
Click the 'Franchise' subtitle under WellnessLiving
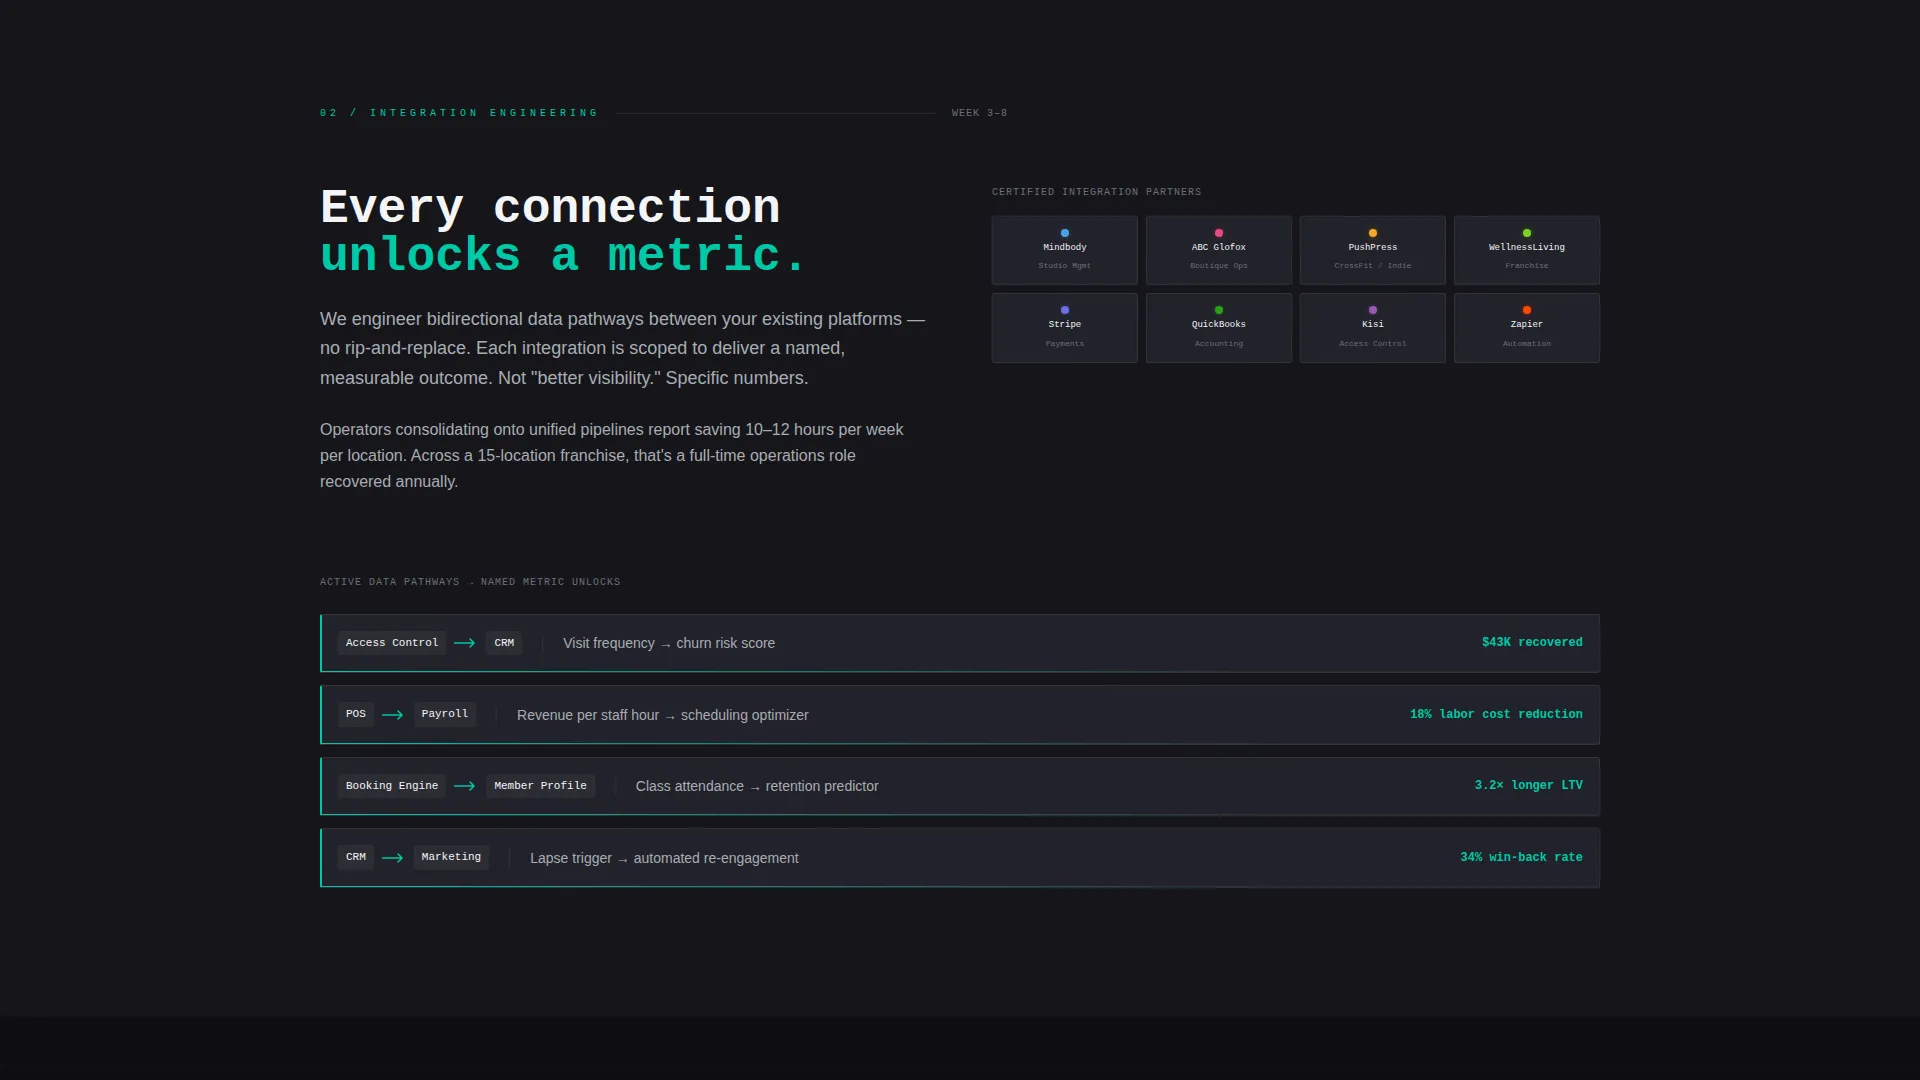click(1526, 266)
